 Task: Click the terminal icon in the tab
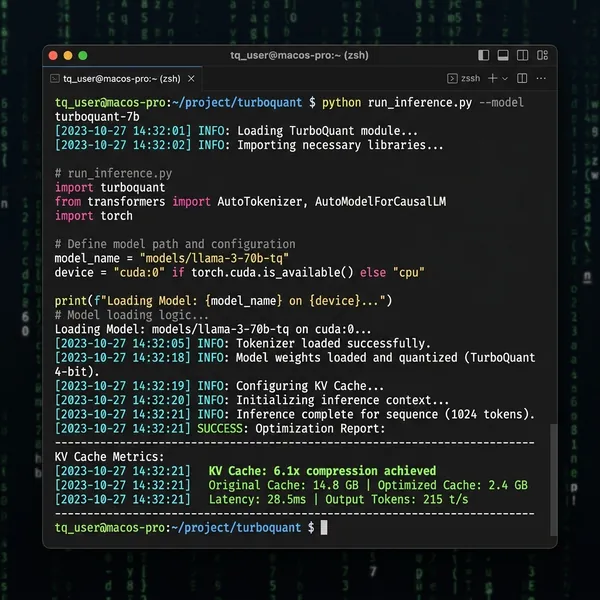tap(55, 79)
